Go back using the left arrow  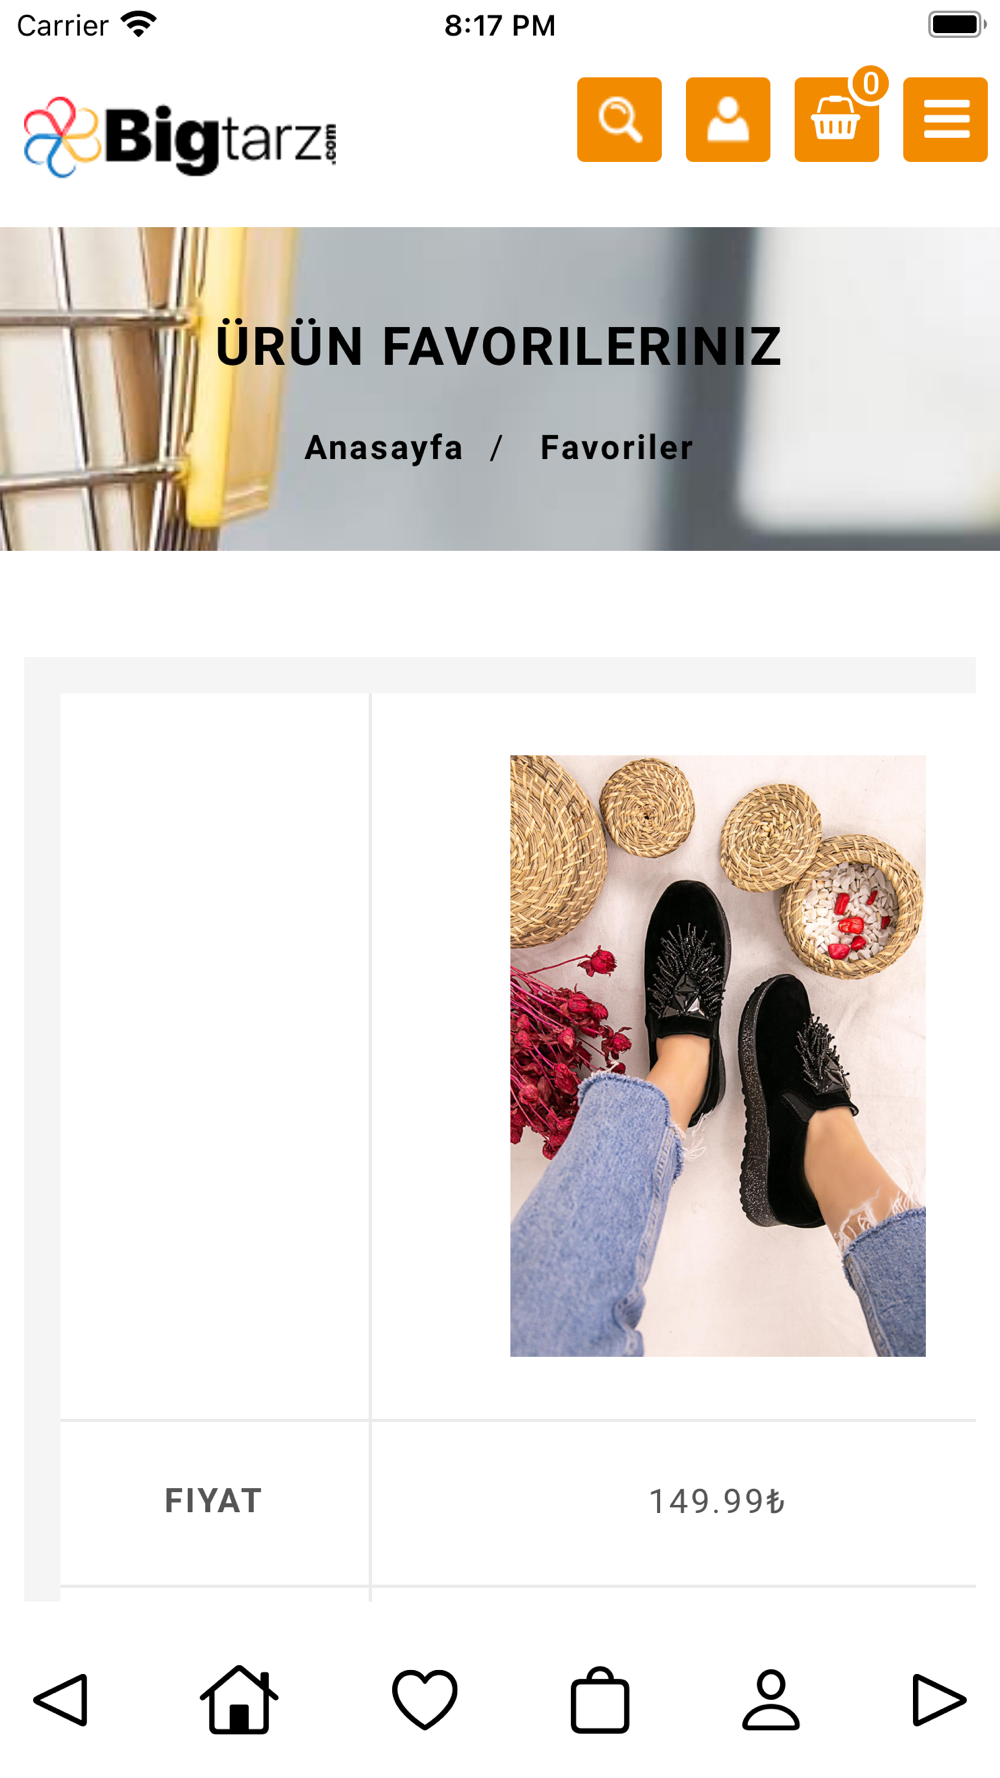61,1699
